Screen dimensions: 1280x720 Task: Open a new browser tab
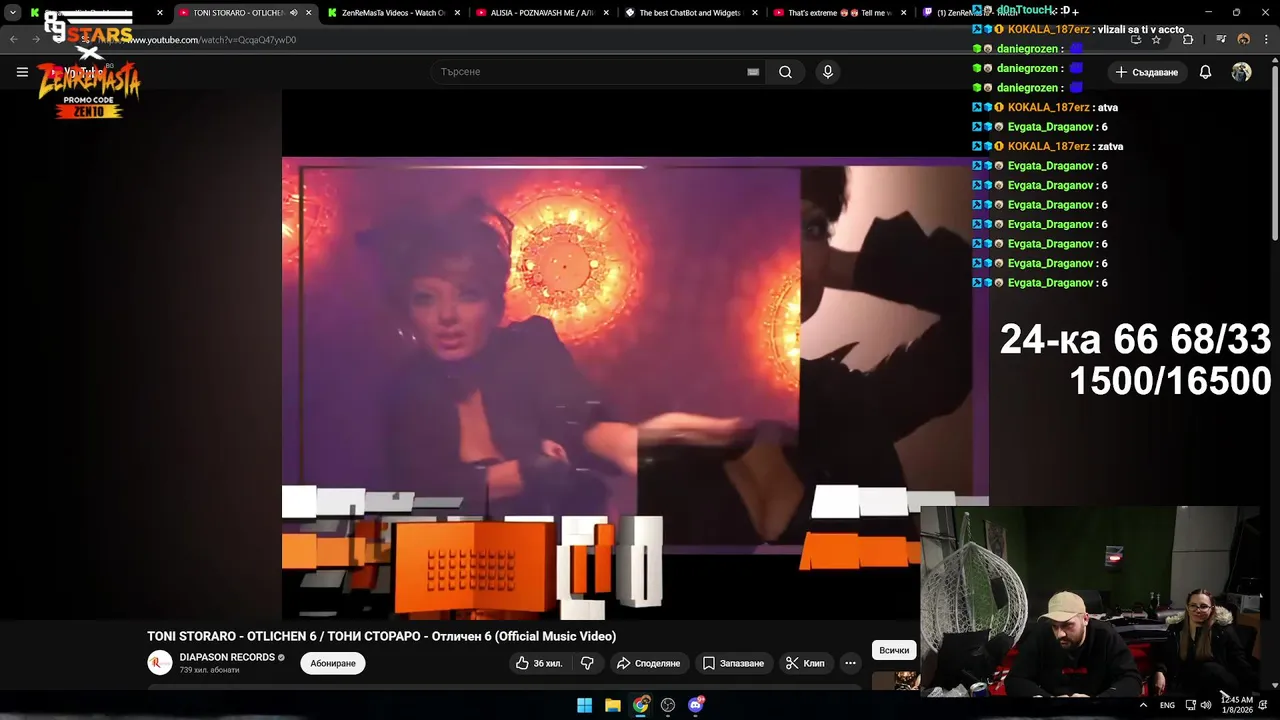coord(1076,12)
